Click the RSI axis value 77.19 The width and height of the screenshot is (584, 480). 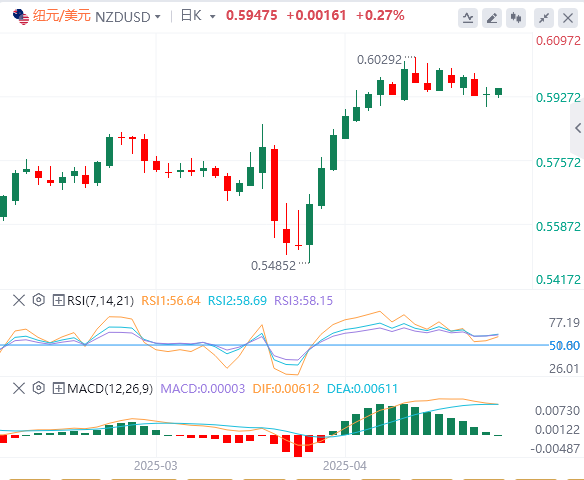[564, 323]
